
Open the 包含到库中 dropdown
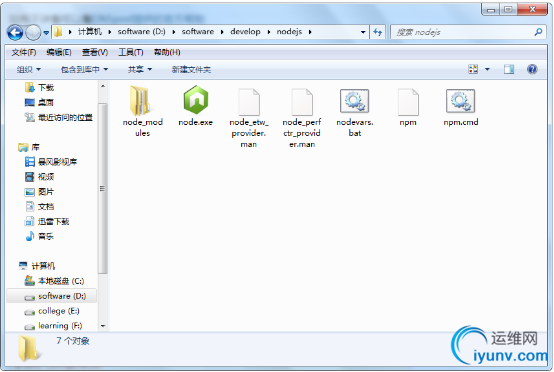click(84, 70)
